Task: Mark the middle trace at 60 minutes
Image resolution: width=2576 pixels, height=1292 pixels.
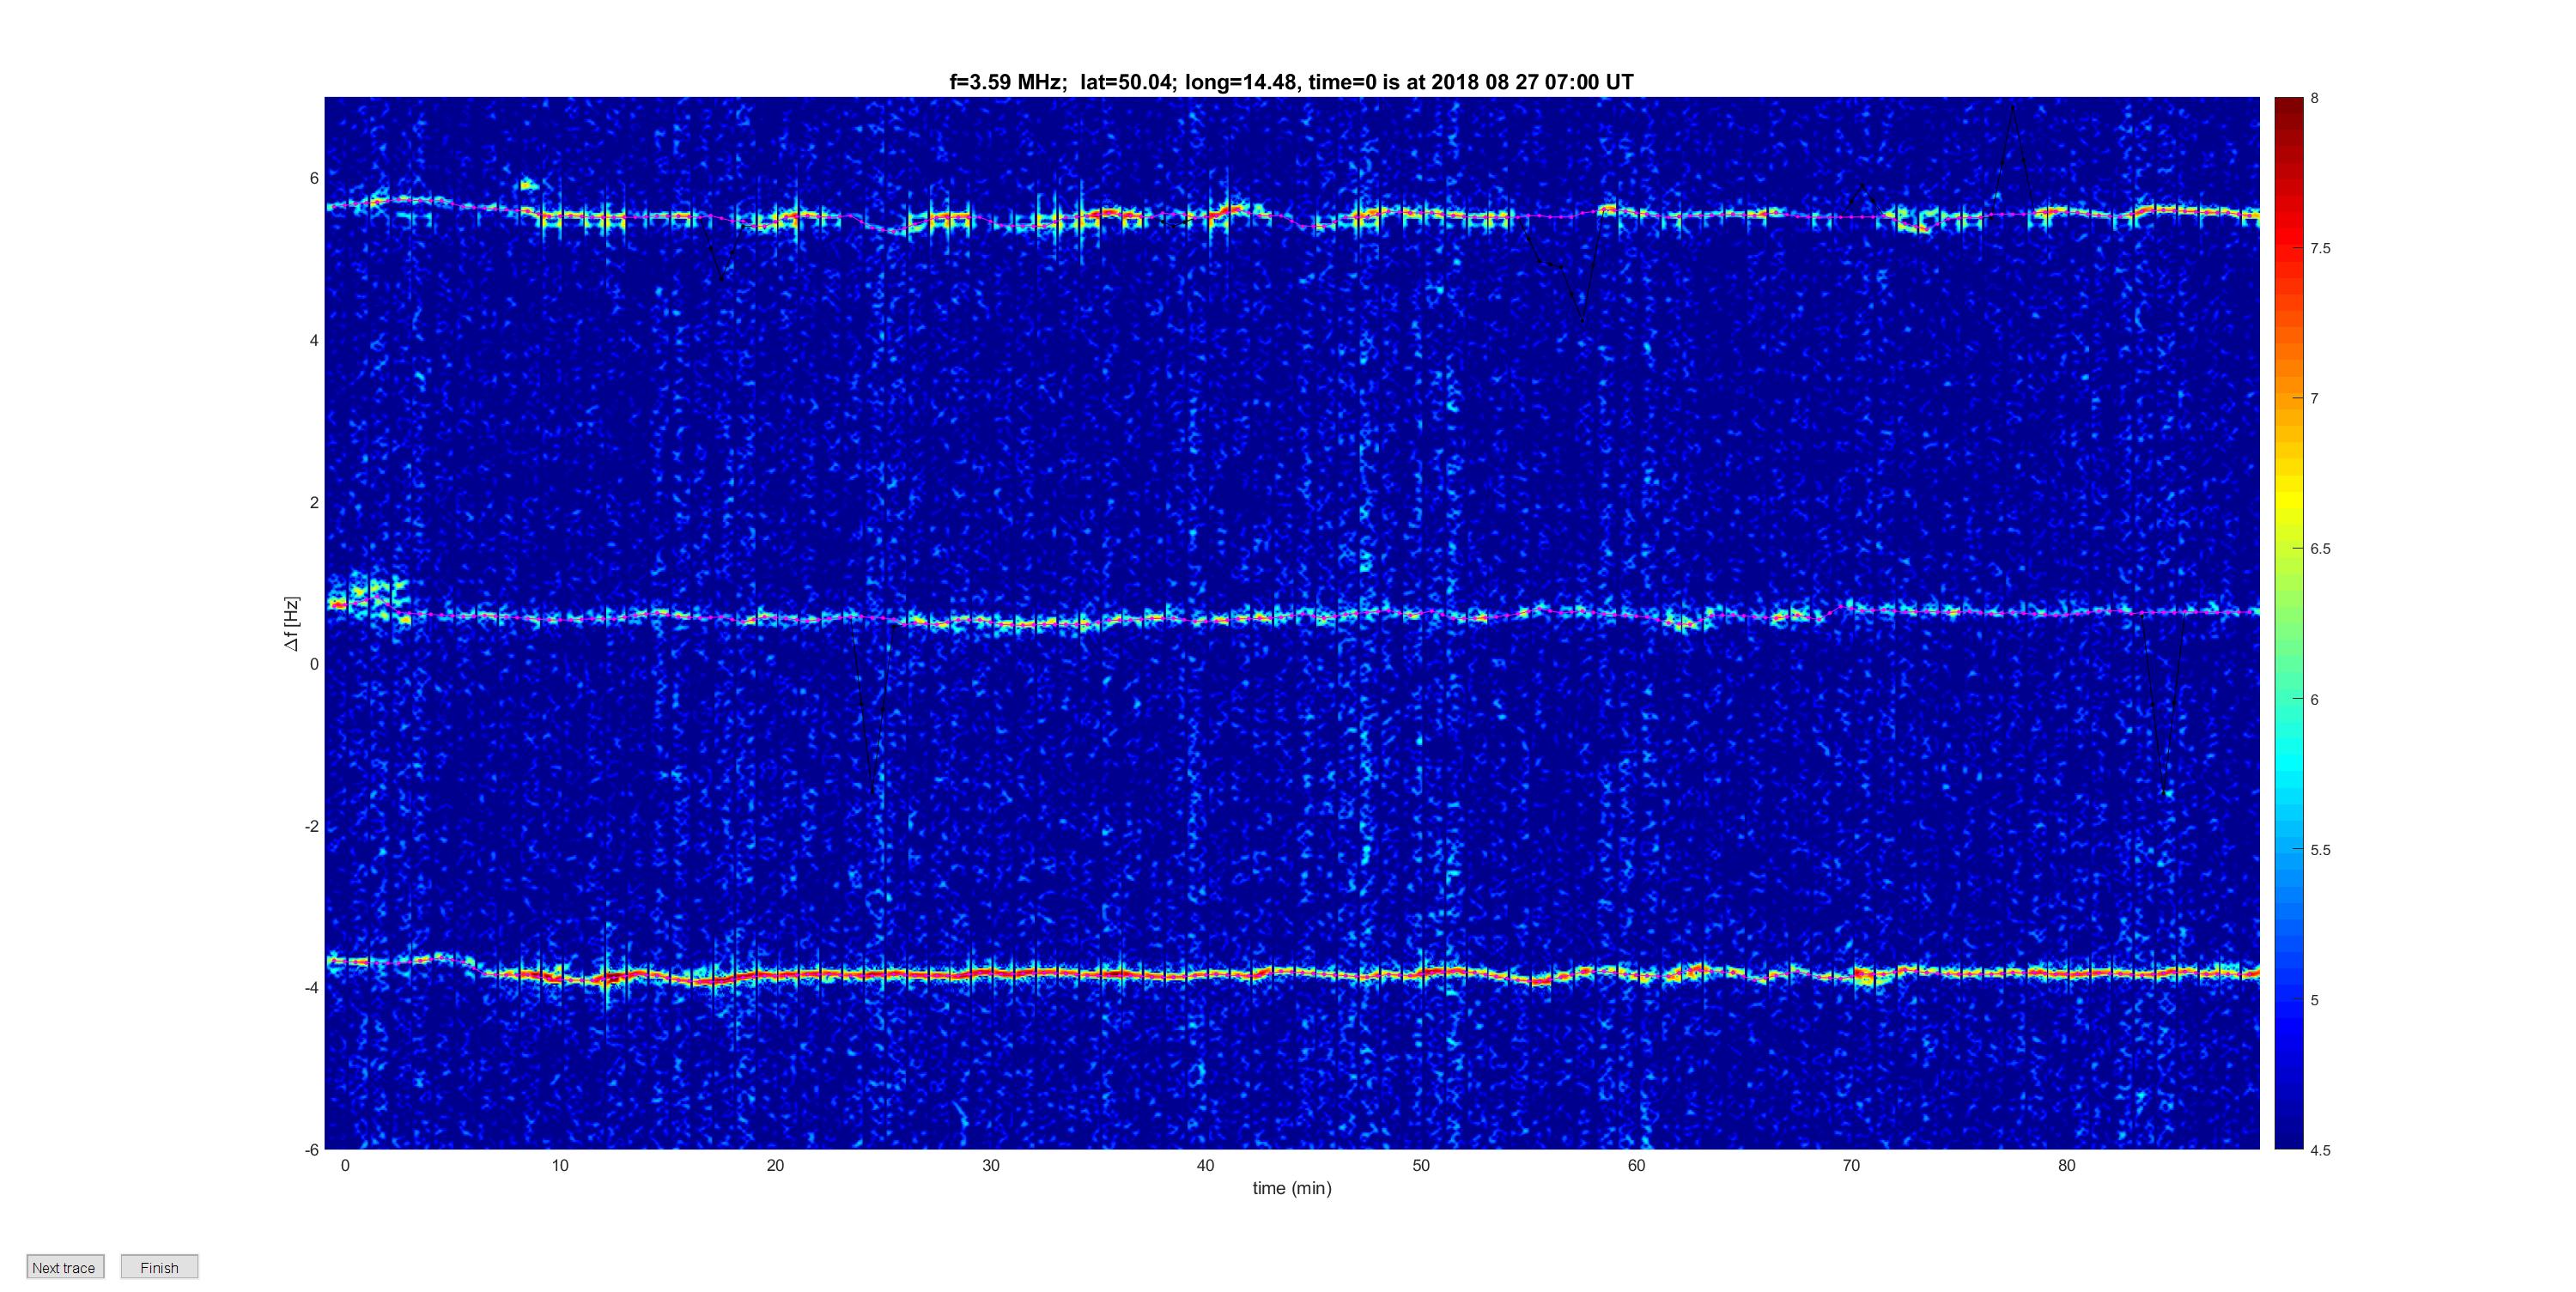Action: [1636, 613]
